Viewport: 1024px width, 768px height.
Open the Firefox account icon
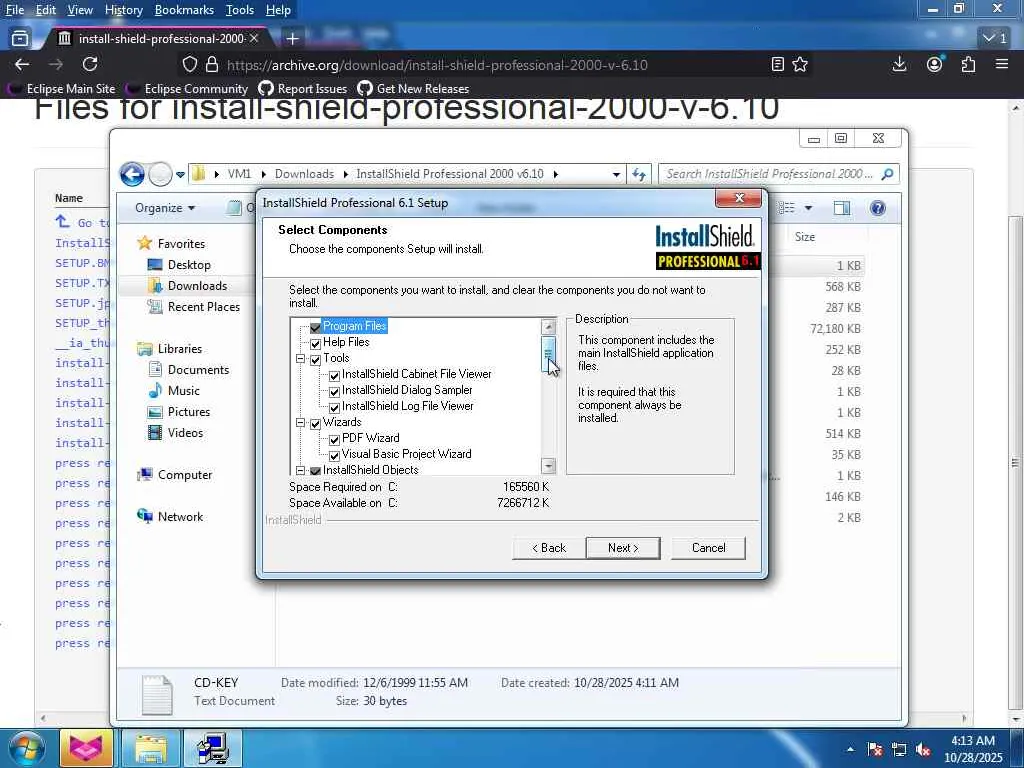tap(935, 64)
